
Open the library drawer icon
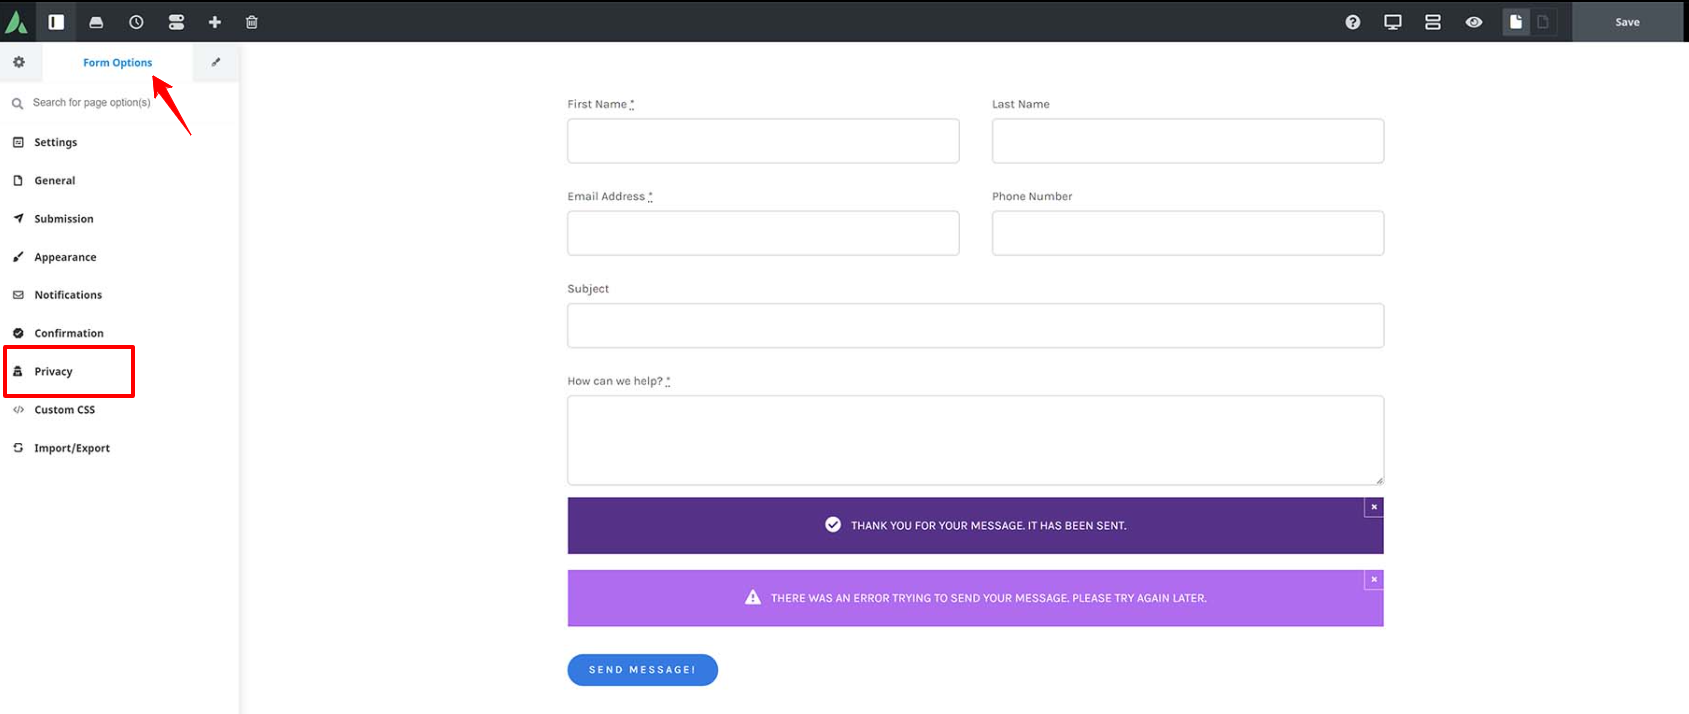point(96,22)
